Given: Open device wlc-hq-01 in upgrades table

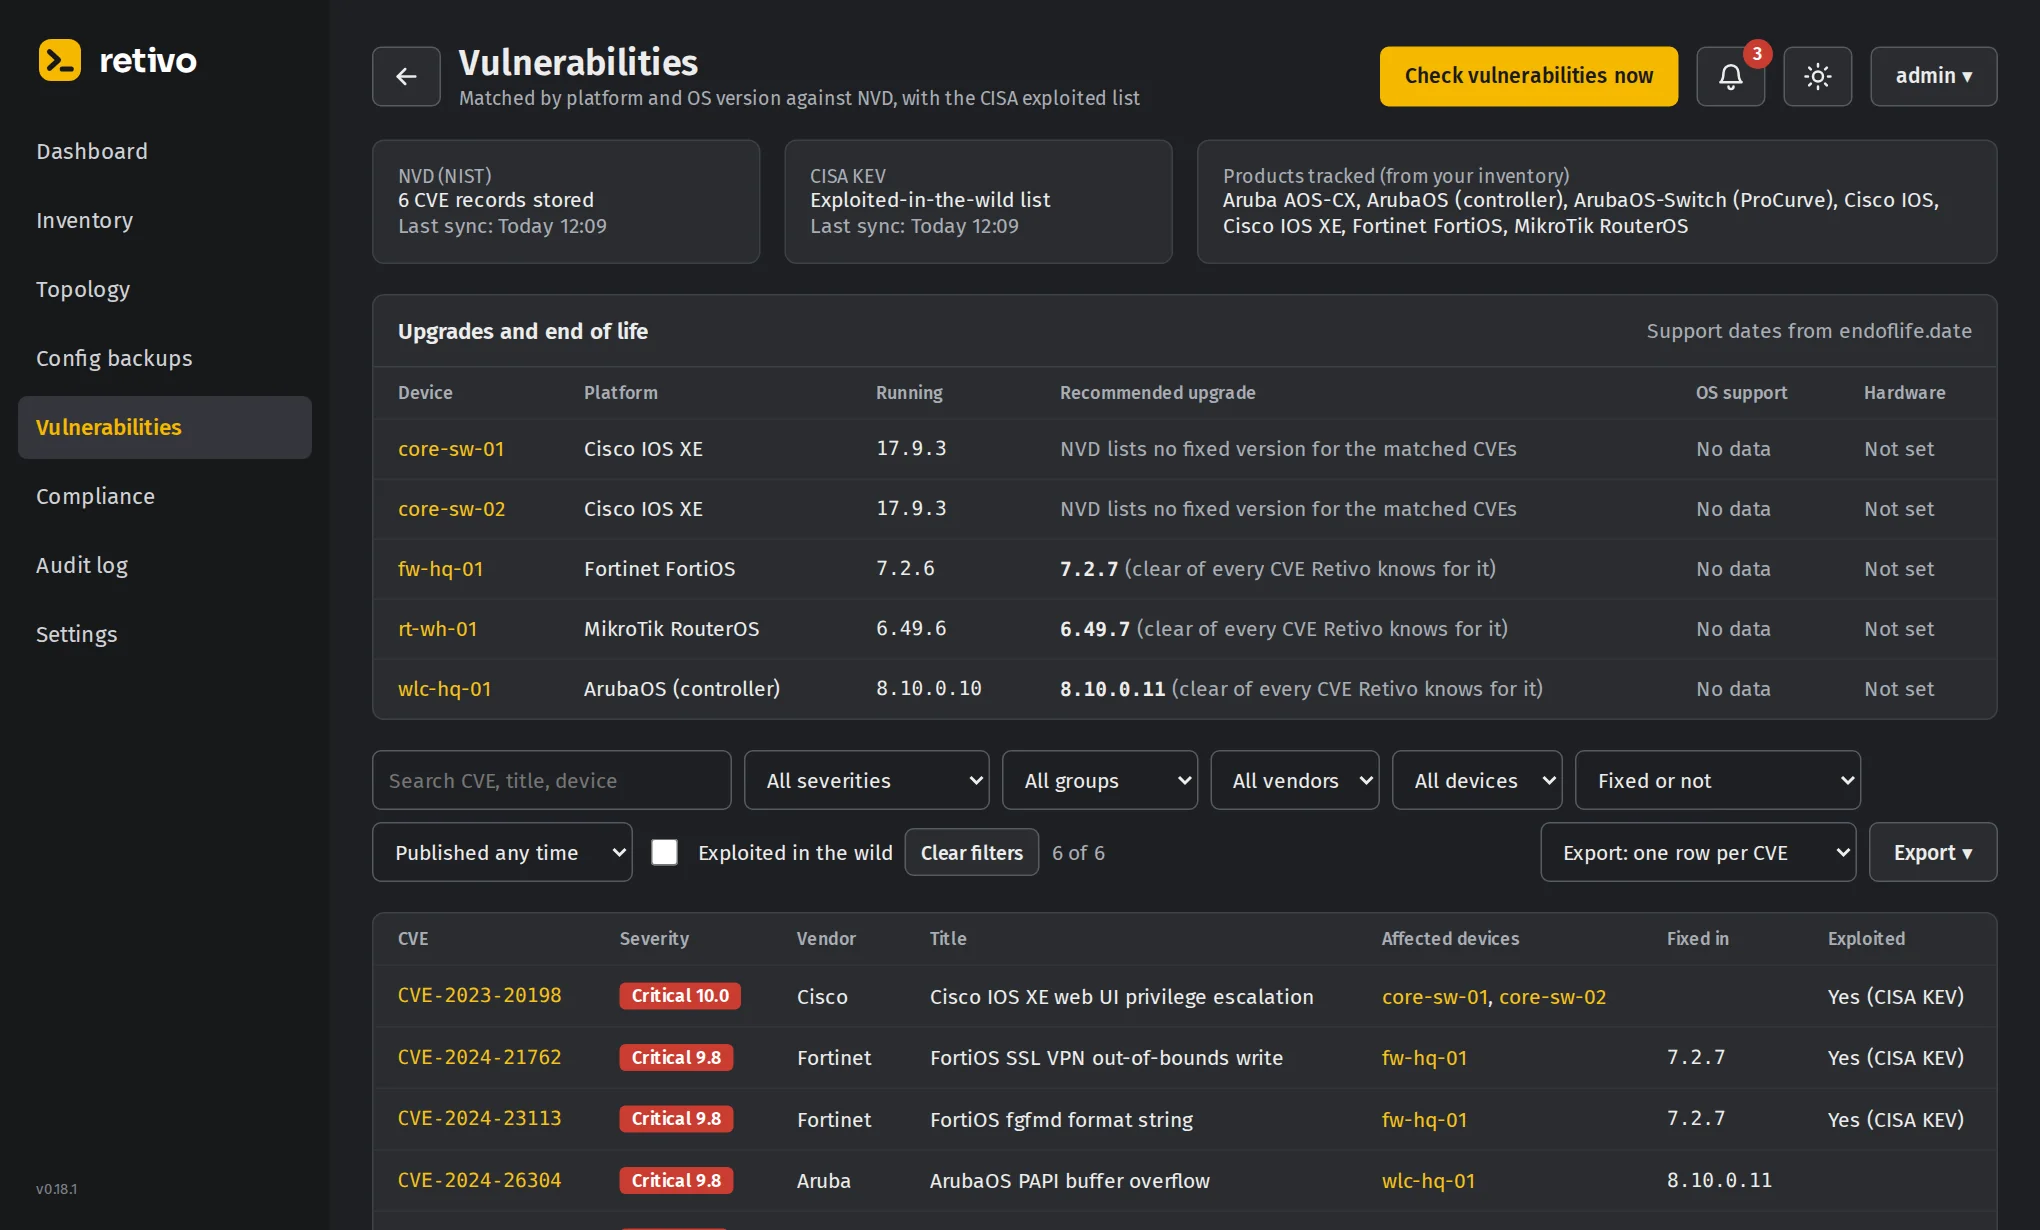Looking at the screenshot, I should 445,689.
